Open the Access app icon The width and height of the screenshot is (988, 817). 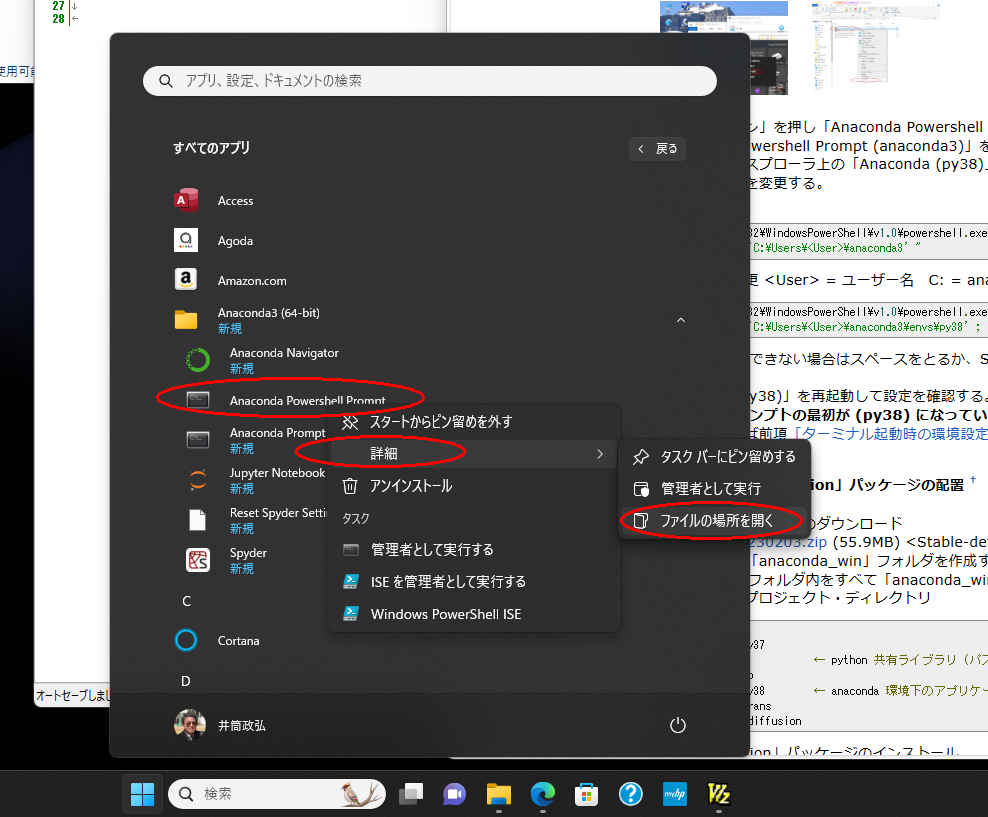(x=186, y=200)
